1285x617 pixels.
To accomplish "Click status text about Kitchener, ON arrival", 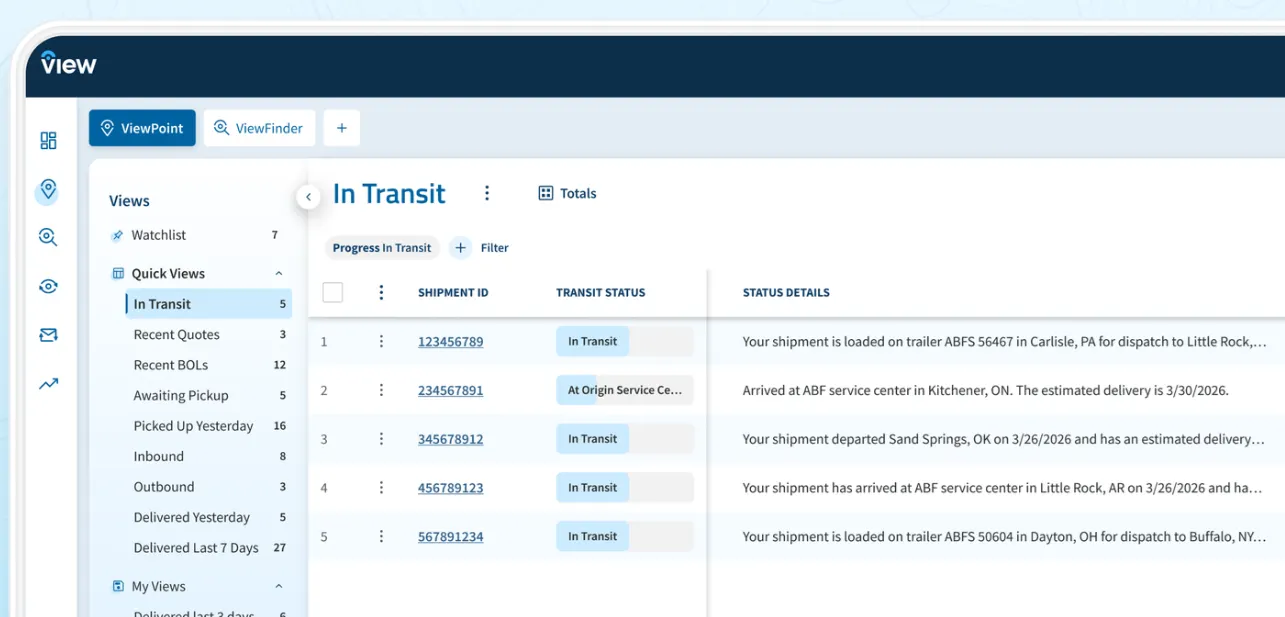I will (985, 391).
